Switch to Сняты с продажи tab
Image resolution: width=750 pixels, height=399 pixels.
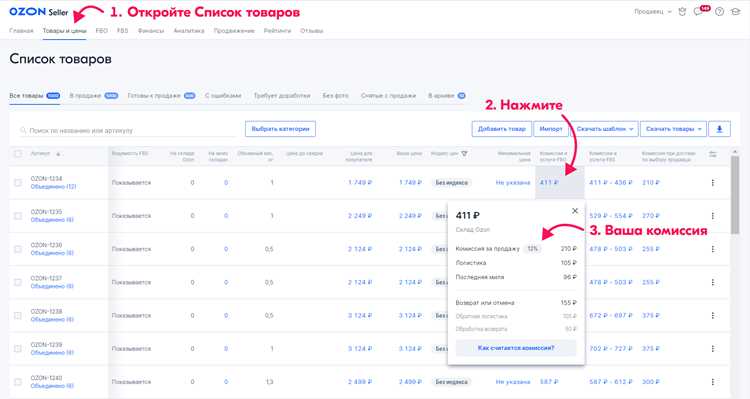(388, 96)
